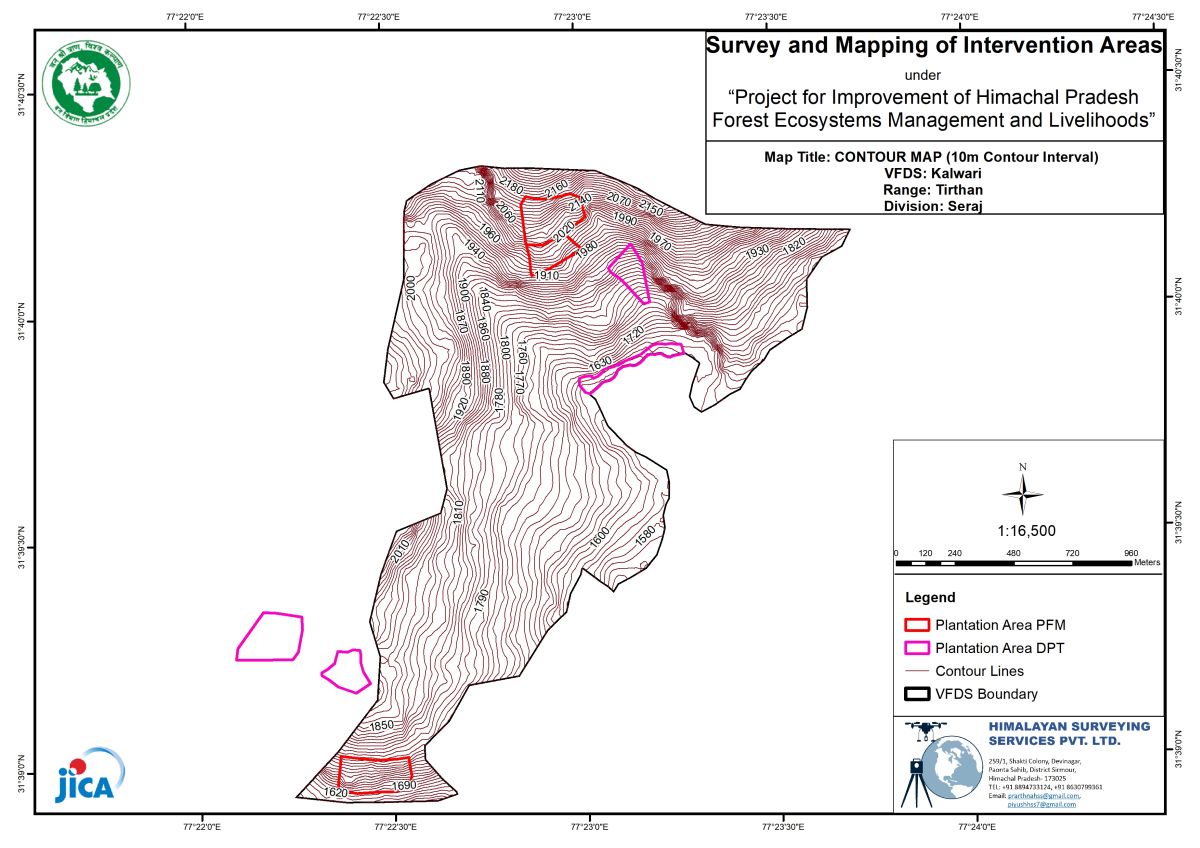Click the '960' scale bar label
The height and width of the screenshot is (848, 1200).
1131,553
